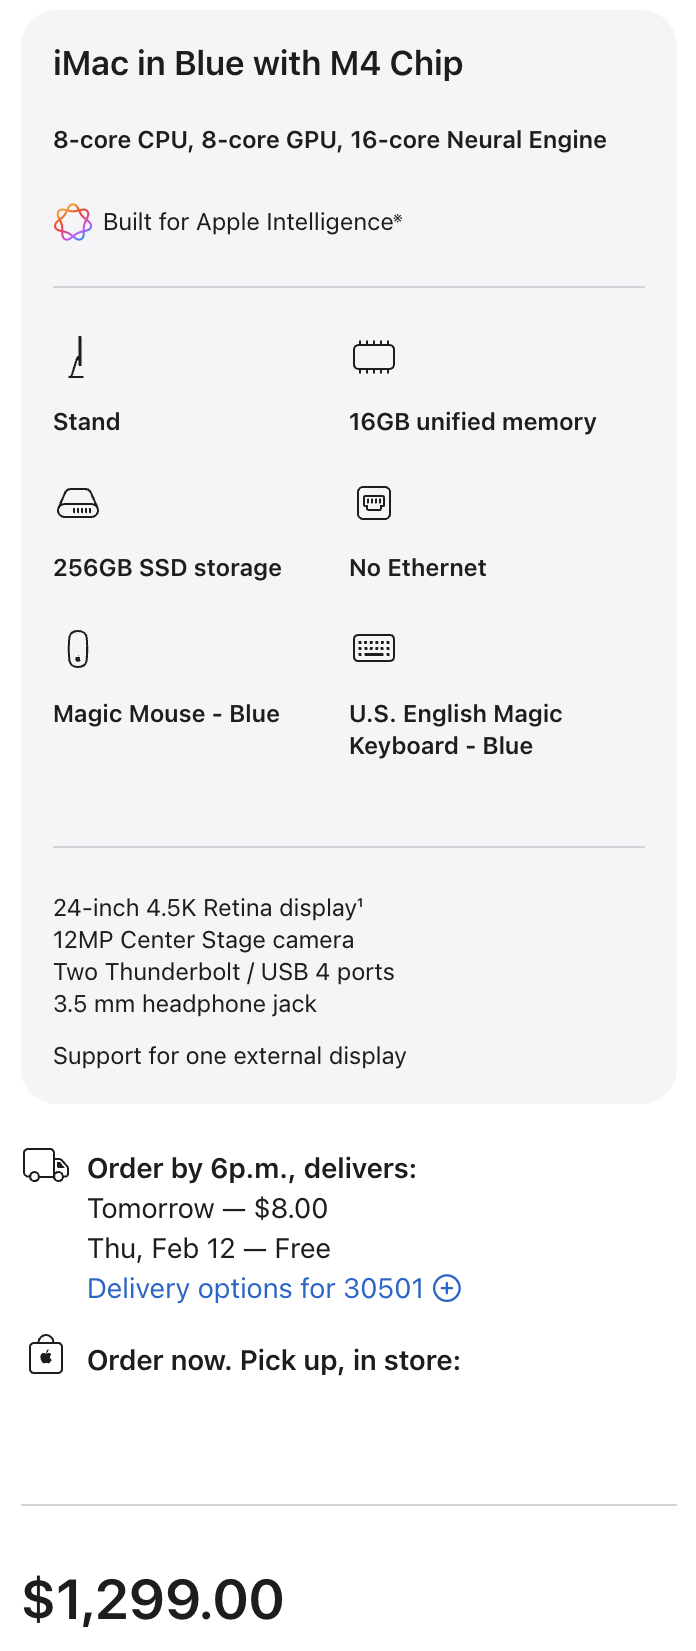Click the unified memory chip icon
The image size is (696, 1651).
point(374,357)
